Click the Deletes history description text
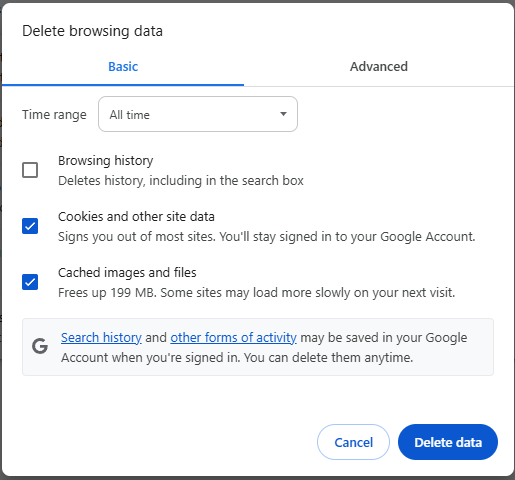This screenshot has width=515, height=480. coord(181,181)
